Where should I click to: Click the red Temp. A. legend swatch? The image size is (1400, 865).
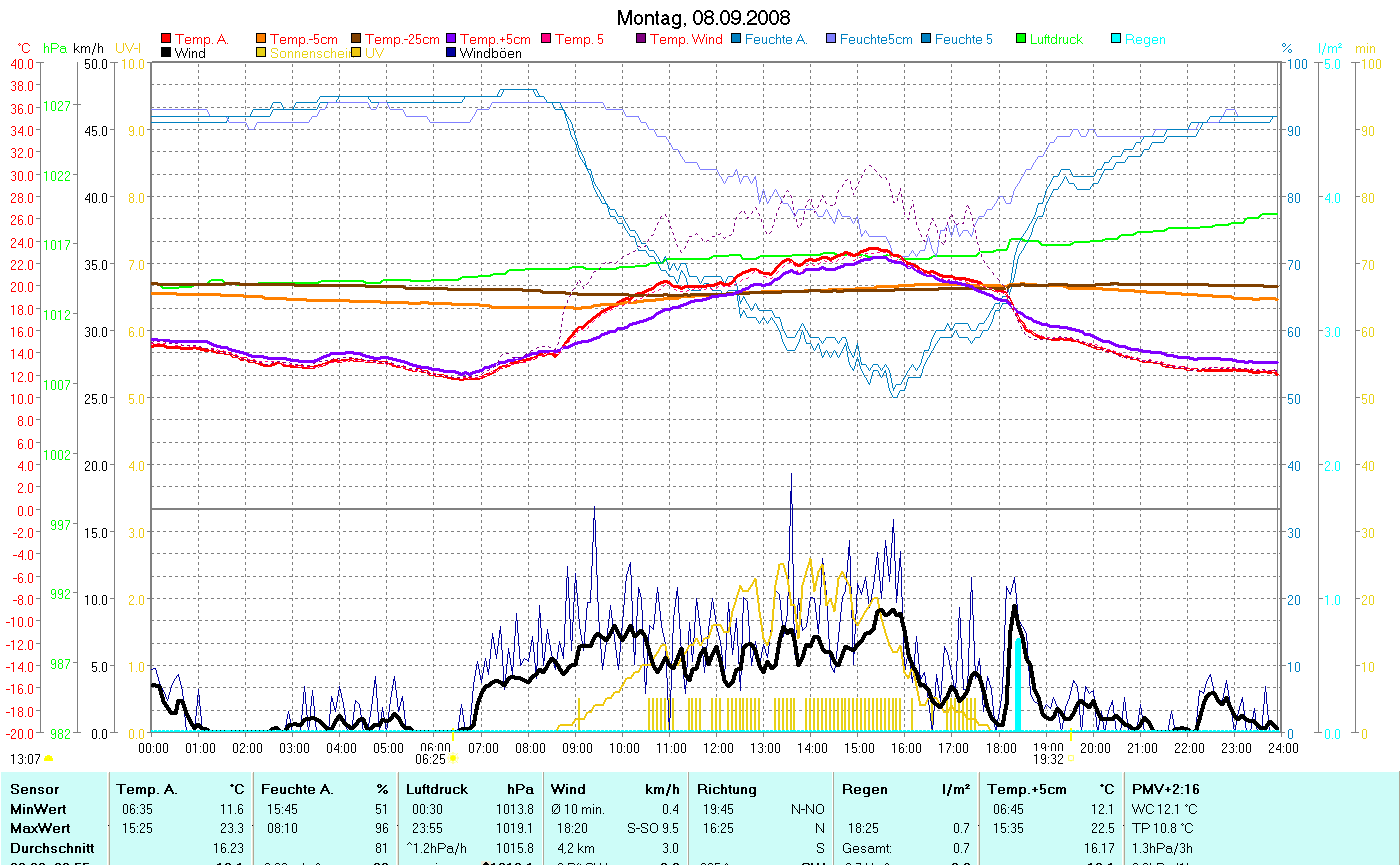tap(166, 40)
